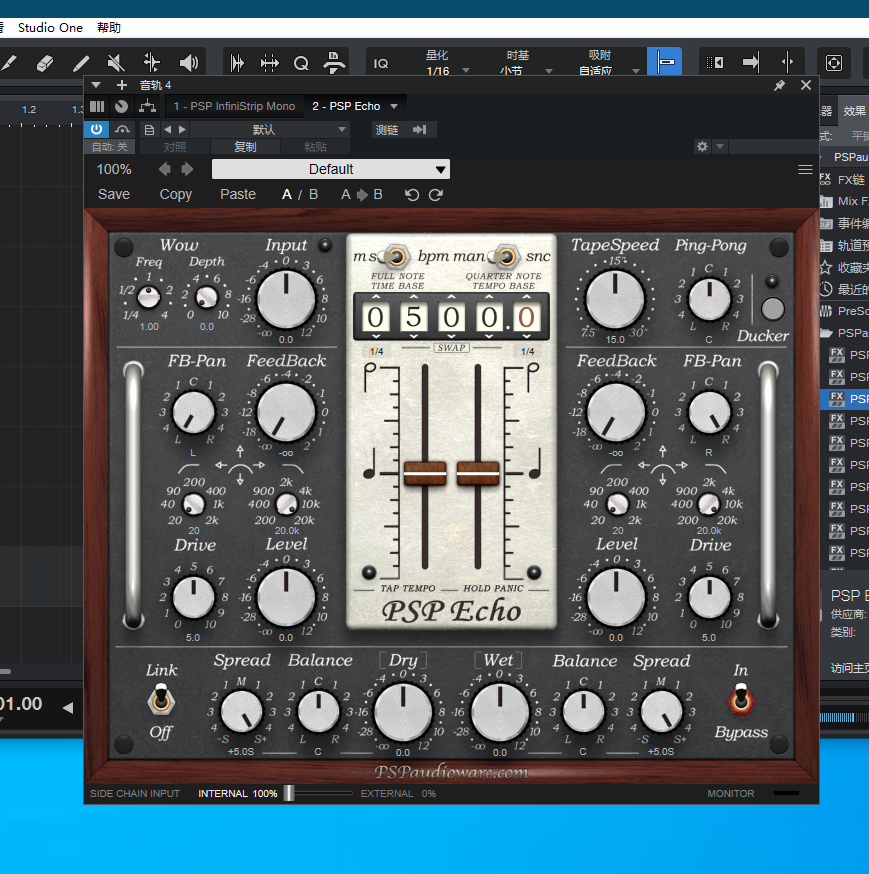Screen dimensions: 869x874
Task: Select the Mute tool
Action: pos(116,63)
